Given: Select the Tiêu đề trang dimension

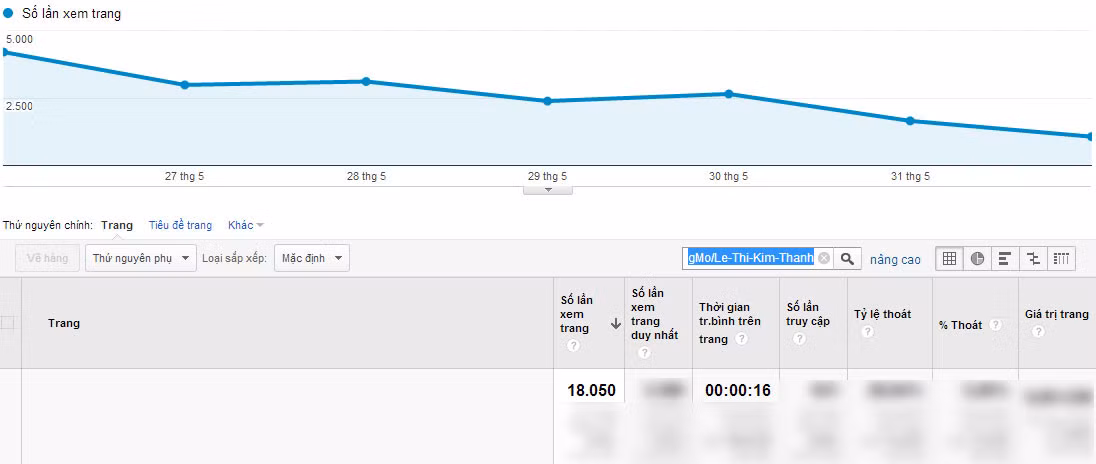Looking at the screenshot, I should click(x=180, y=225).
